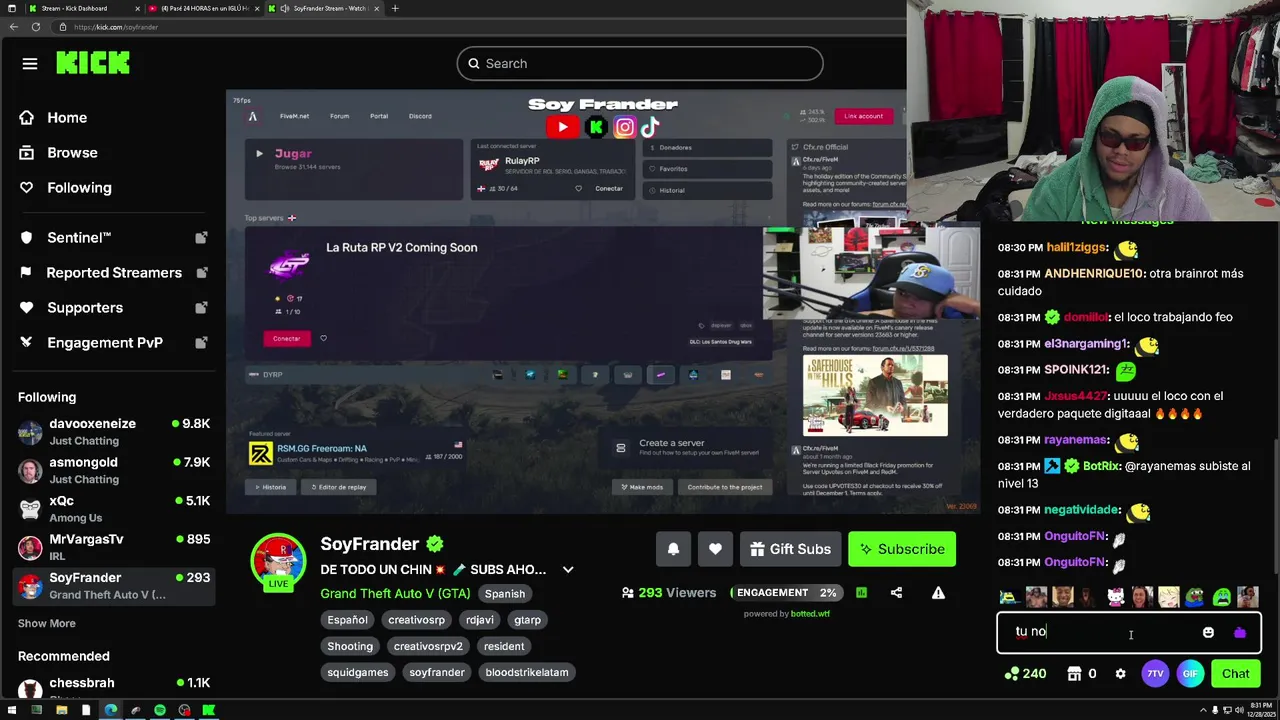This screenshot has height=720, width=1280.
Task: Open the YouTube icon under Soy Frander
Action: pos(562,127)
